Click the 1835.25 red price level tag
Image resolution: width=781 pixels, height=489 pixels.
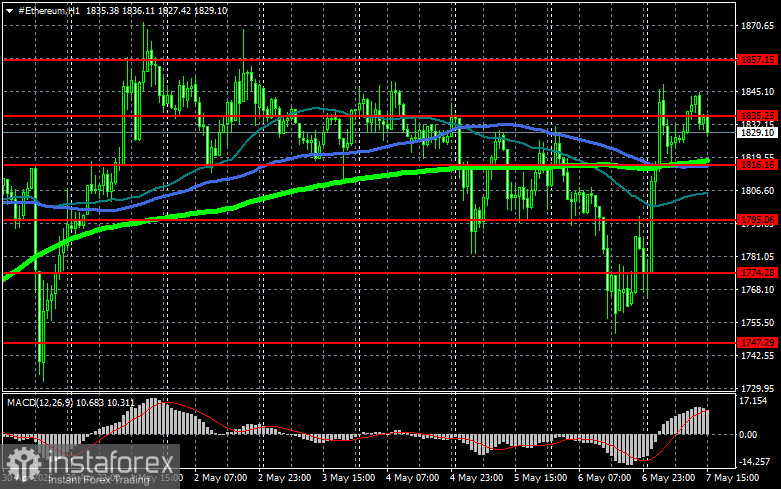[756, 116]
